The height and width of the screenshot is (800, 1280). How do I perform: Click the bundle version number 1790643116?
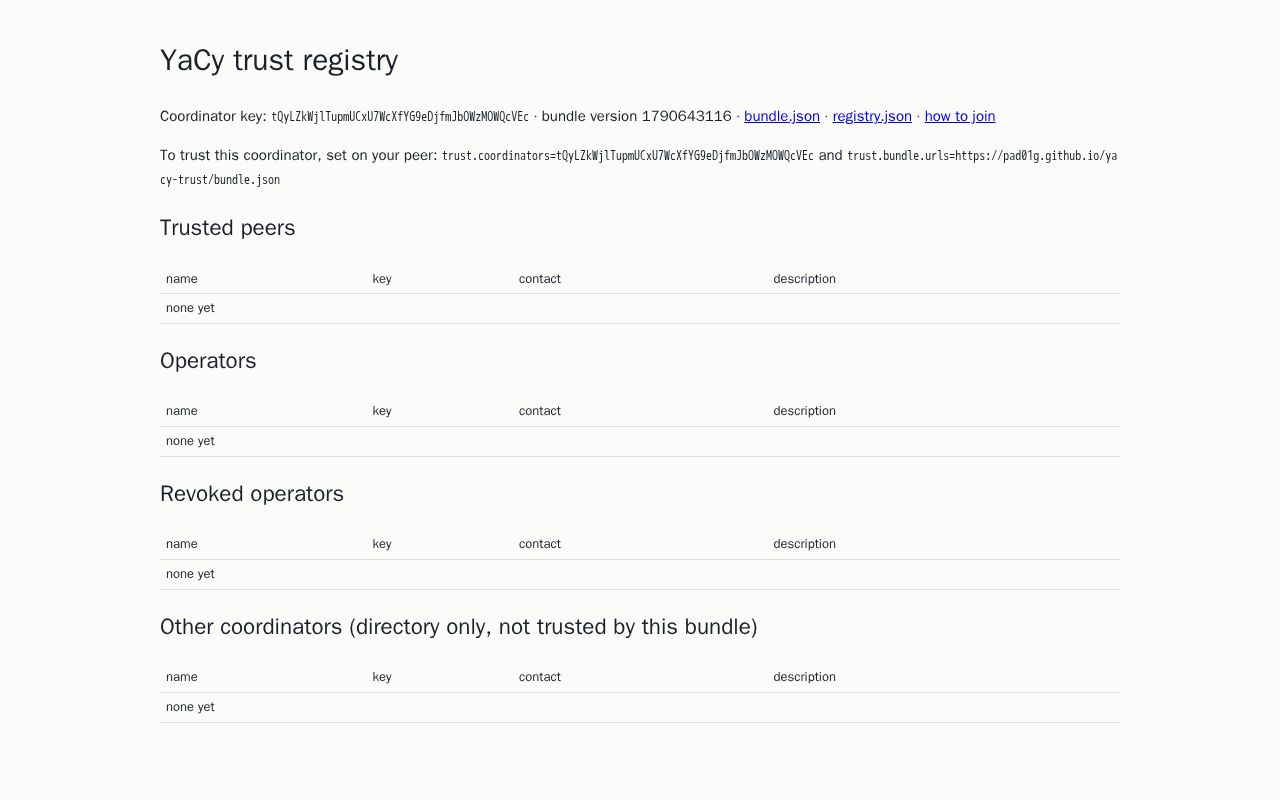(686, 116)
